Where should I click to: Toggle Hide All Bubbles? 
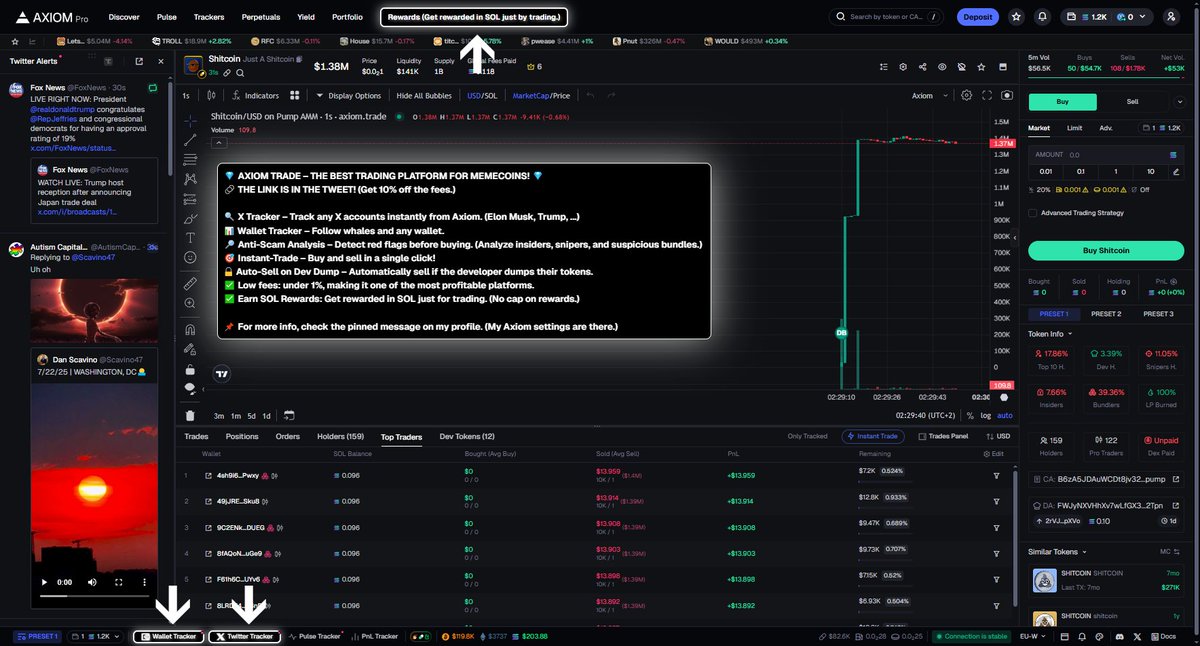point(424,96)
